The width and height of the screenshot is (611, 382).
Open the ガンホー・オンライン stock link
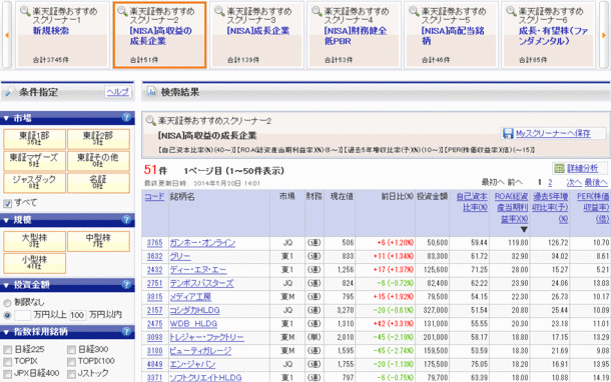tap(202, 243)
